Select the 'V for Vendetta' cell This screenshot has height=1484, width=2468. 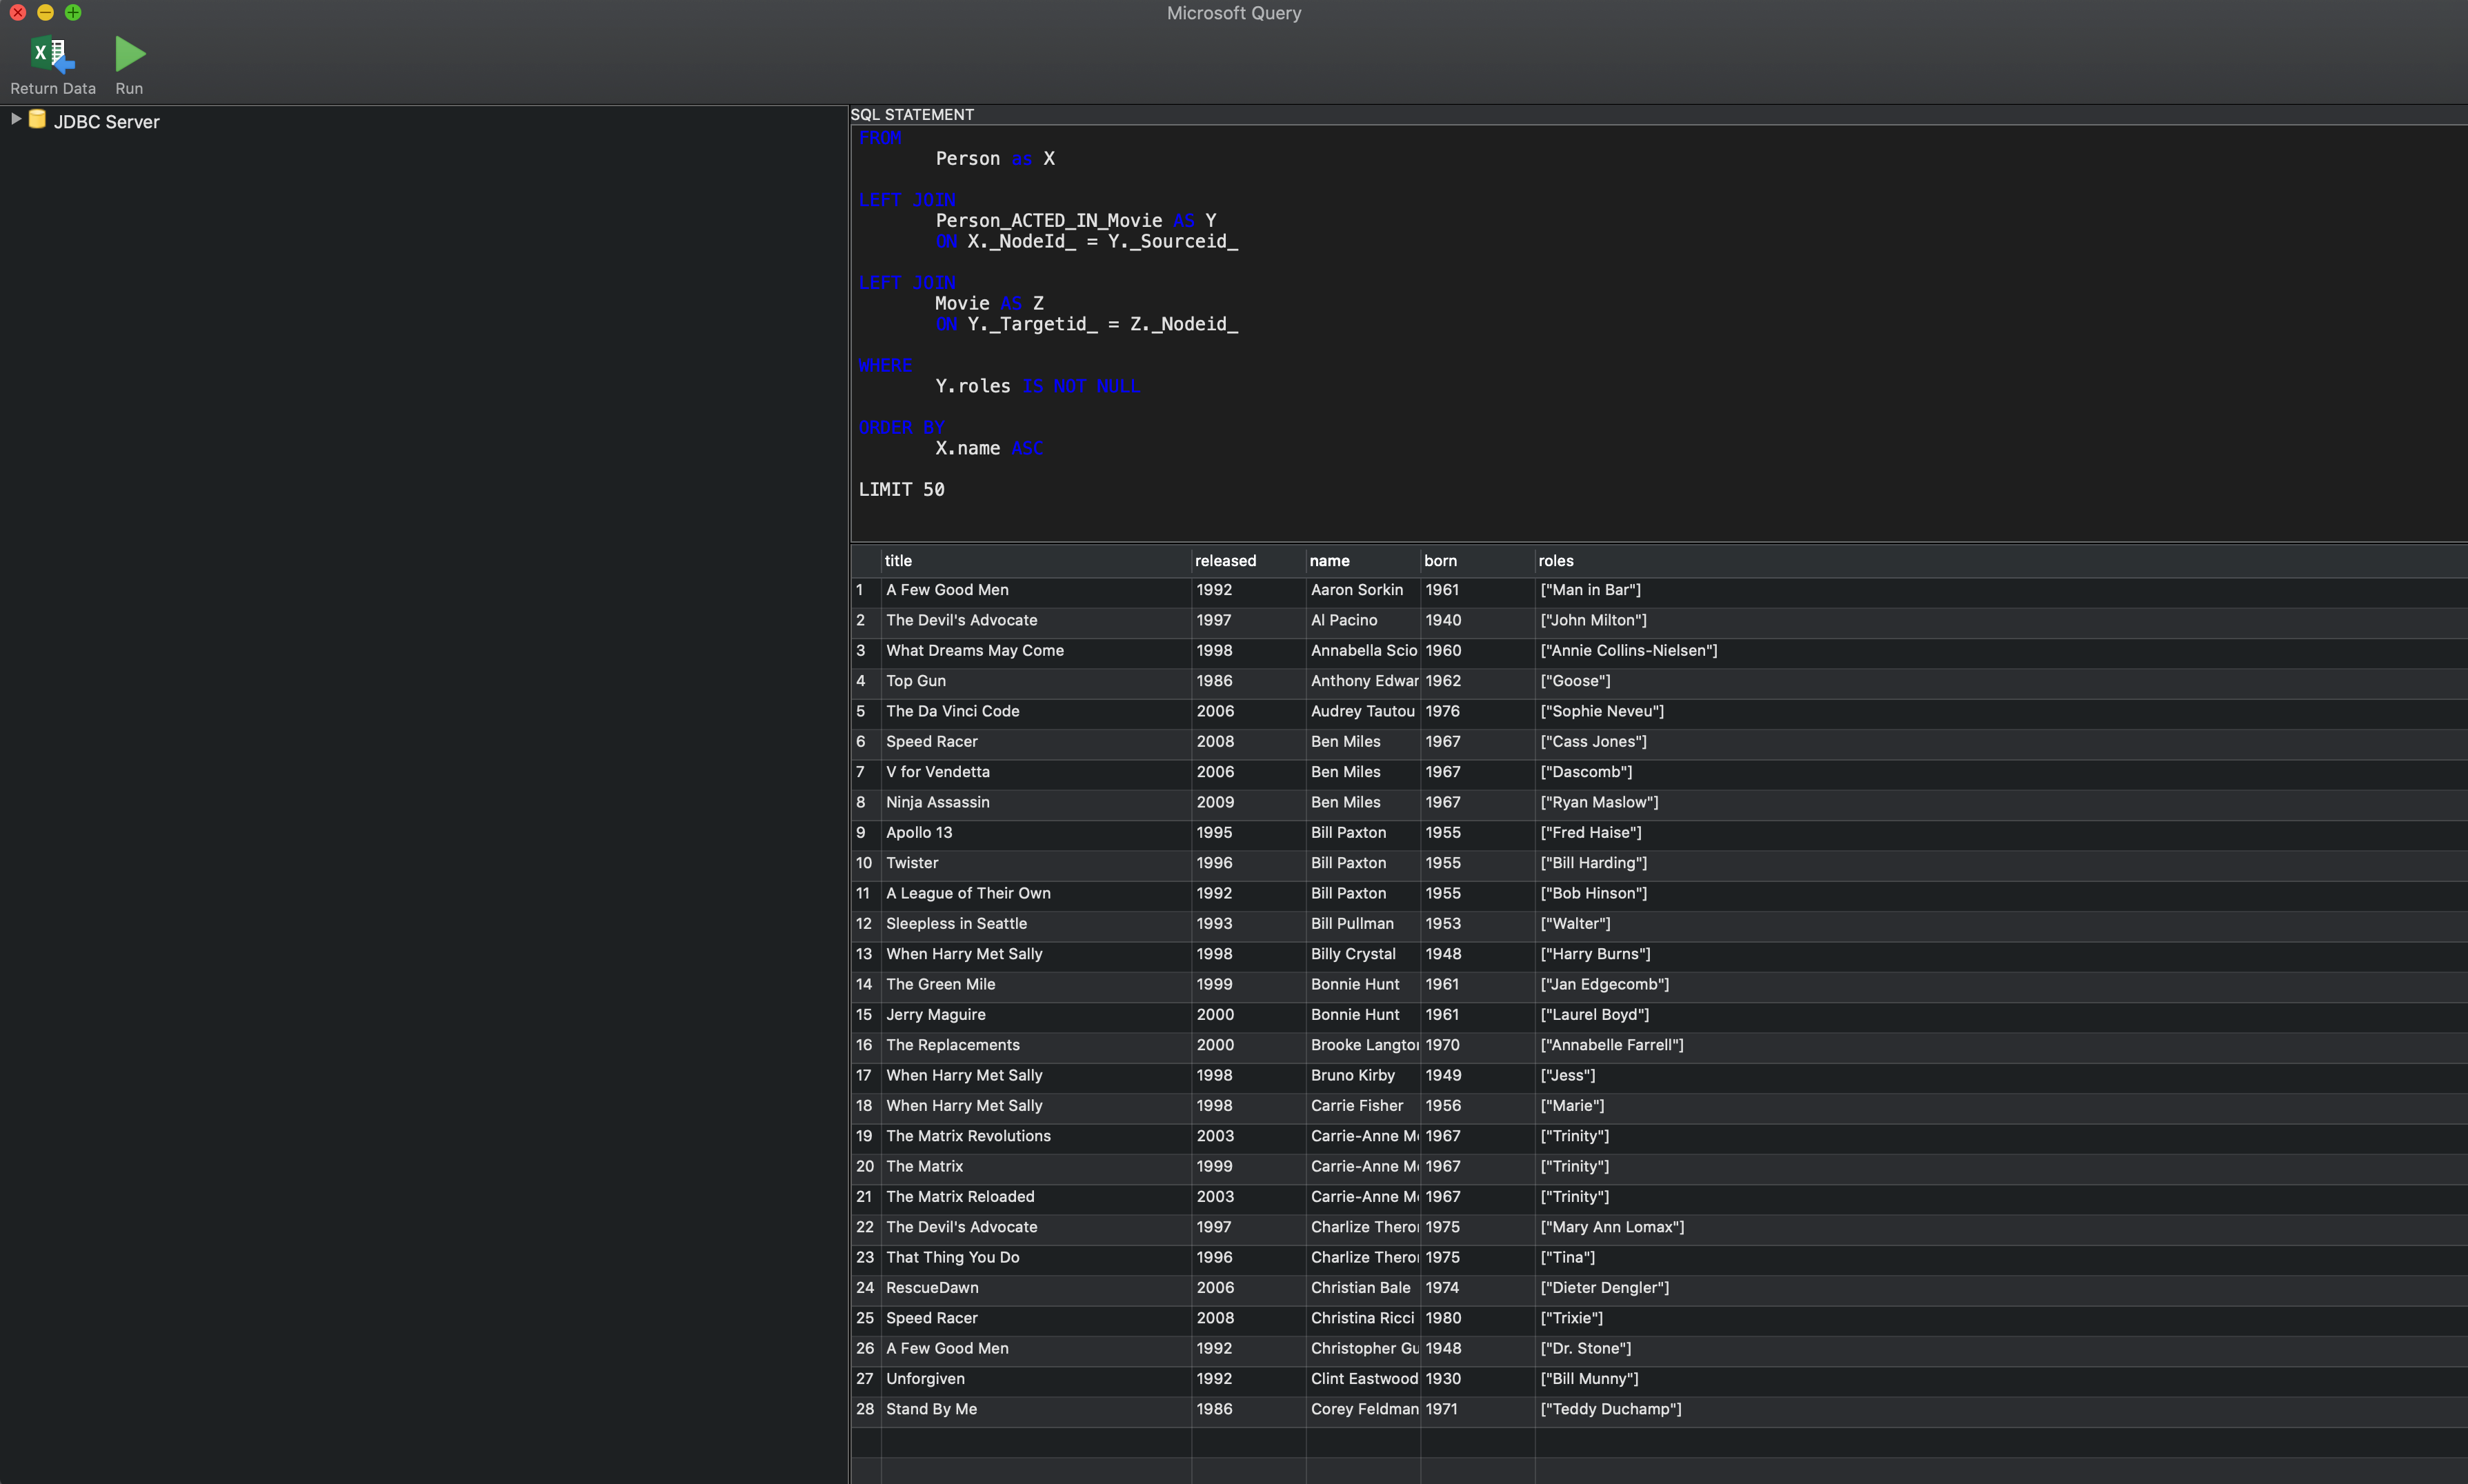tap(1036, 772)
